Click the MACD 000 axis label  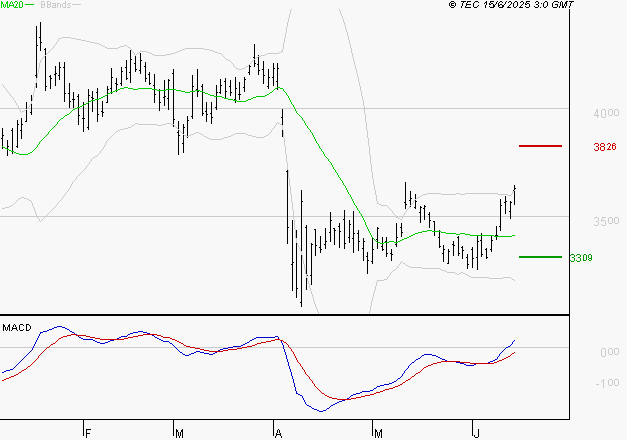pyautogui.click(x=610, y=352)
